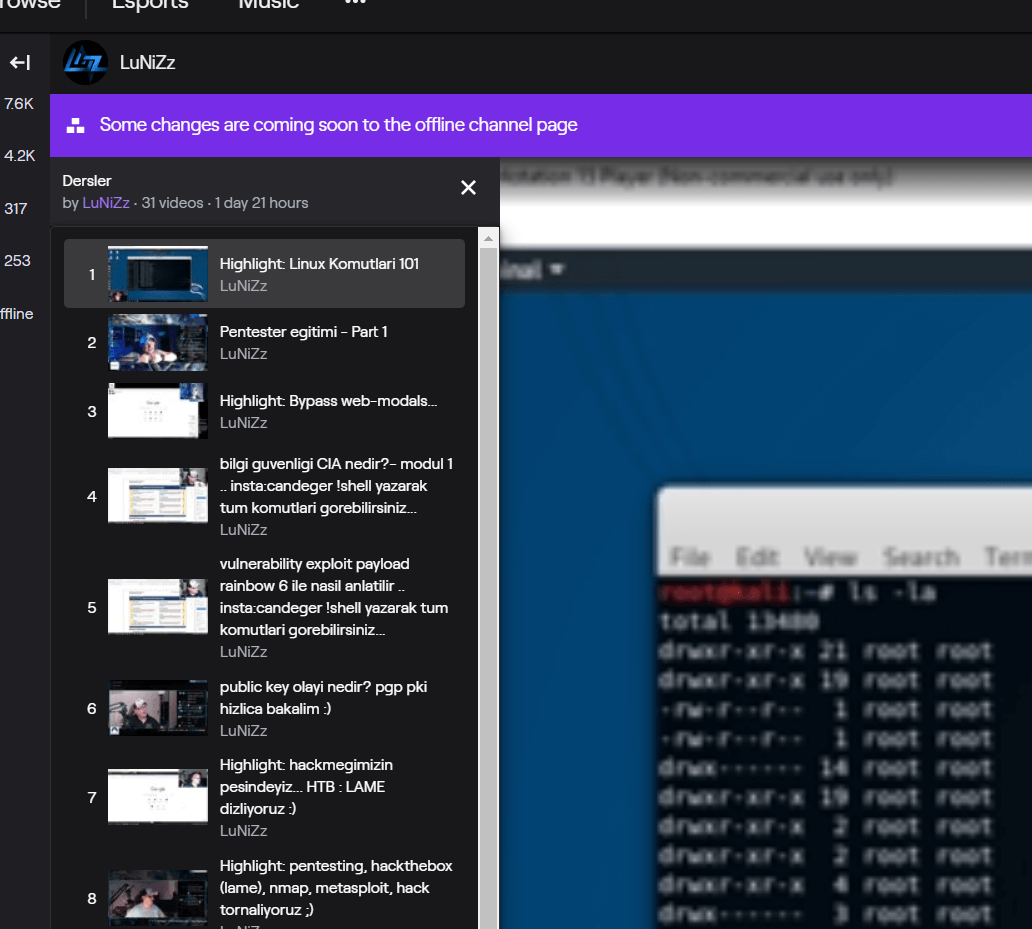This screenshot has width=1032, height=929.
Task: Open thumbnail of playlist item 8
Action: coord(158,897)
